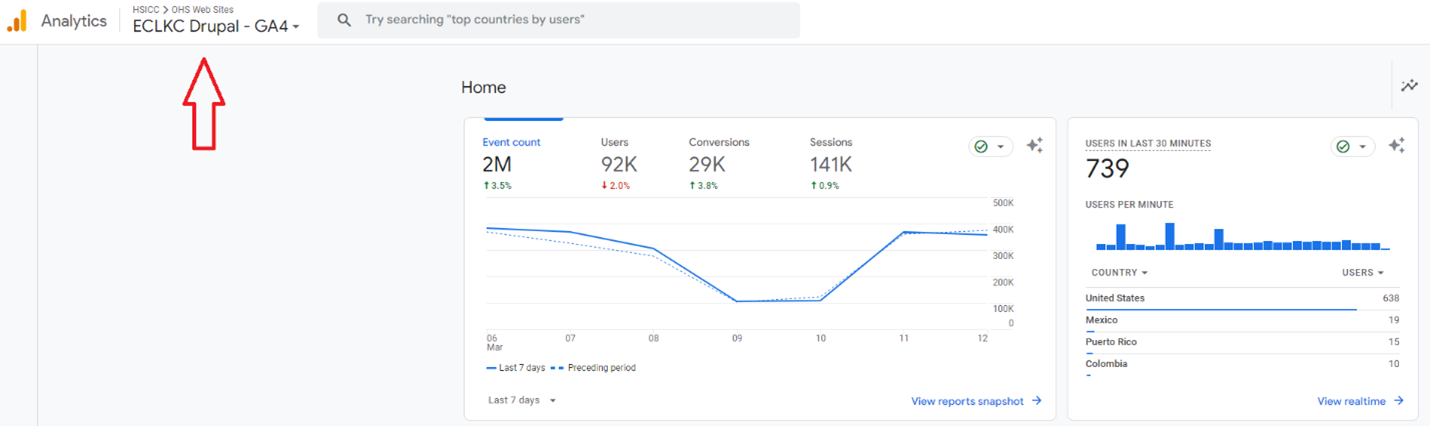The width and height of the screenshot is (1430, 426).
Task: Click the 29K conversions value
Action: coord(707,165)
